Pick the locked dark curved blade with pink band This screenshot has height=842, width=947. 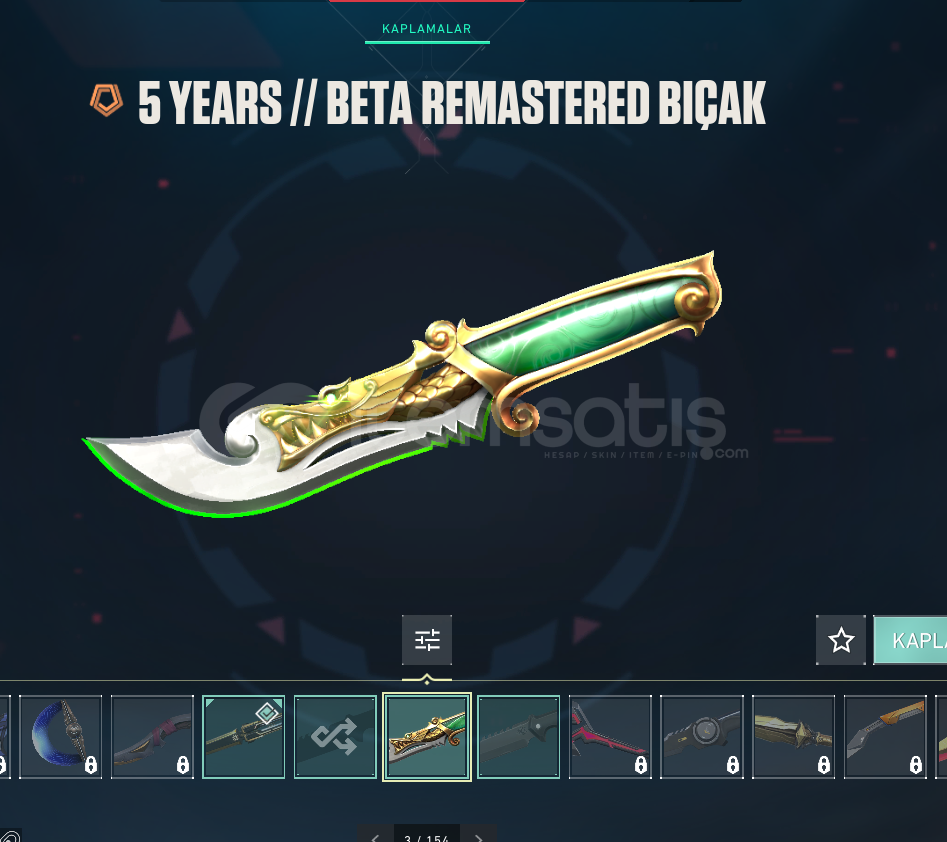point(152,736)
